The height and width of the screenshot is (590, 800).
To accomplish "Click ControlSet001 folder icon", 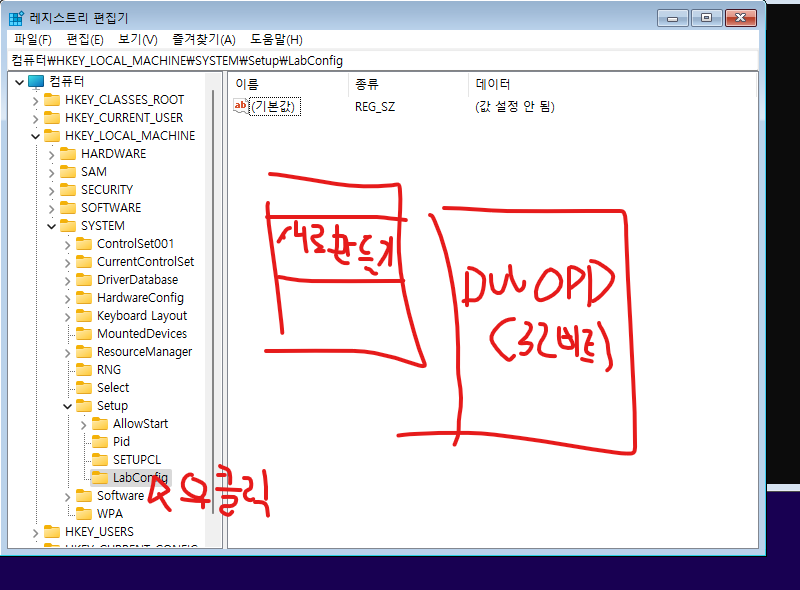I will coord(84,243).
